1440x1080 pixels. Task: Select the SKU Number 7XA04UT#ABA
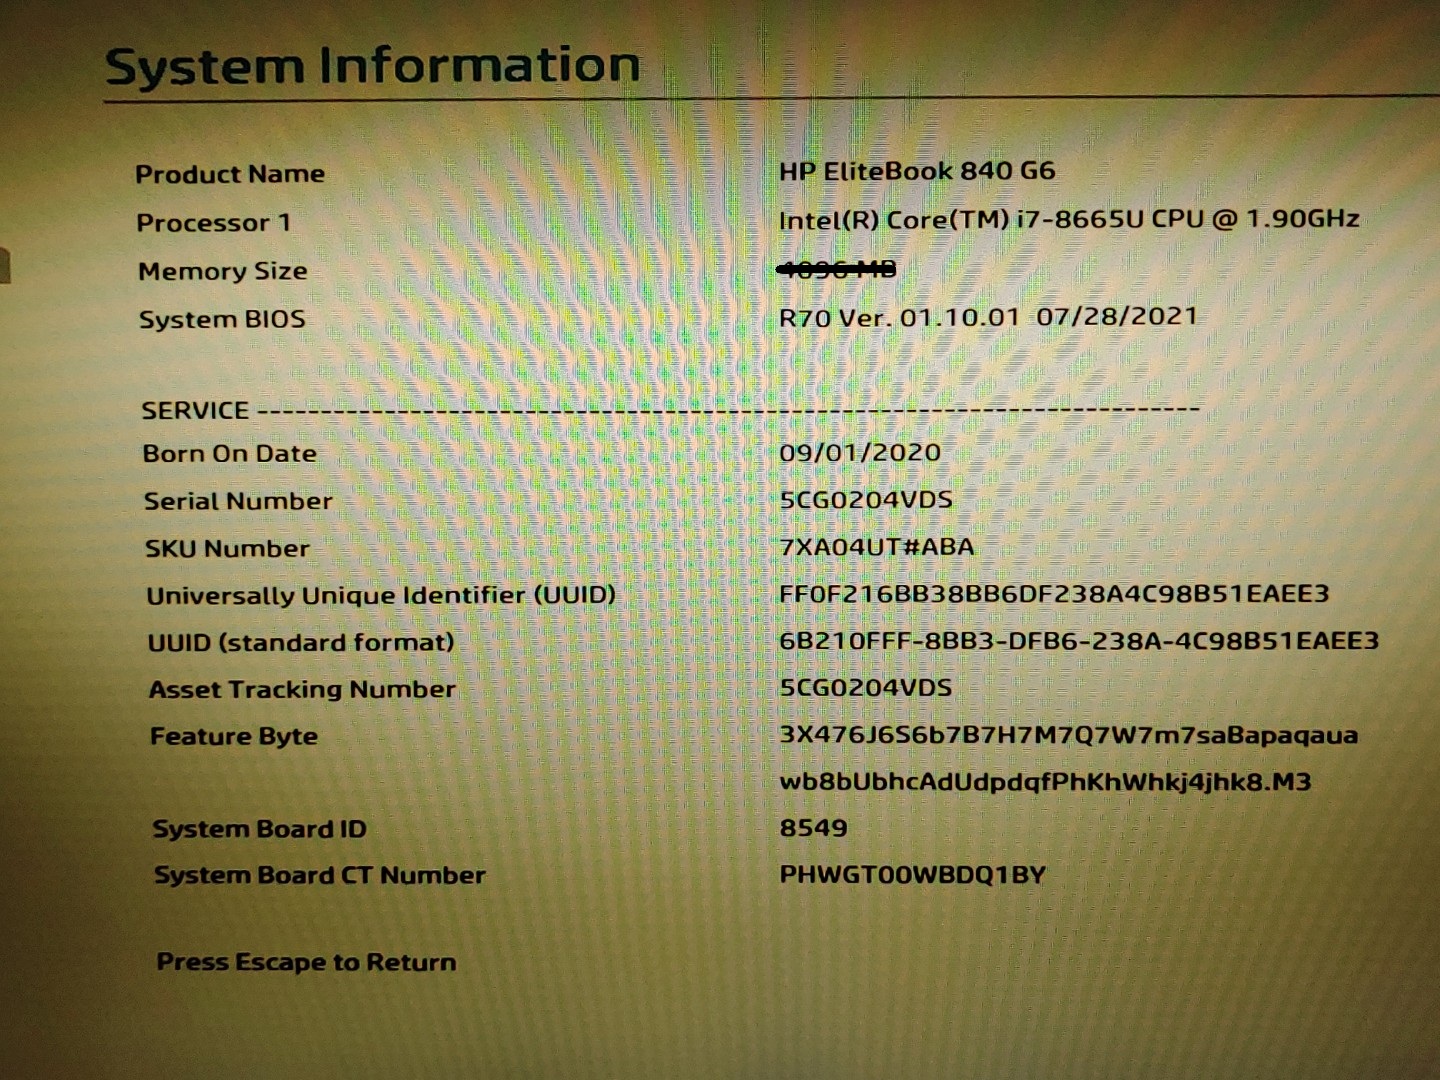(880, 547)
